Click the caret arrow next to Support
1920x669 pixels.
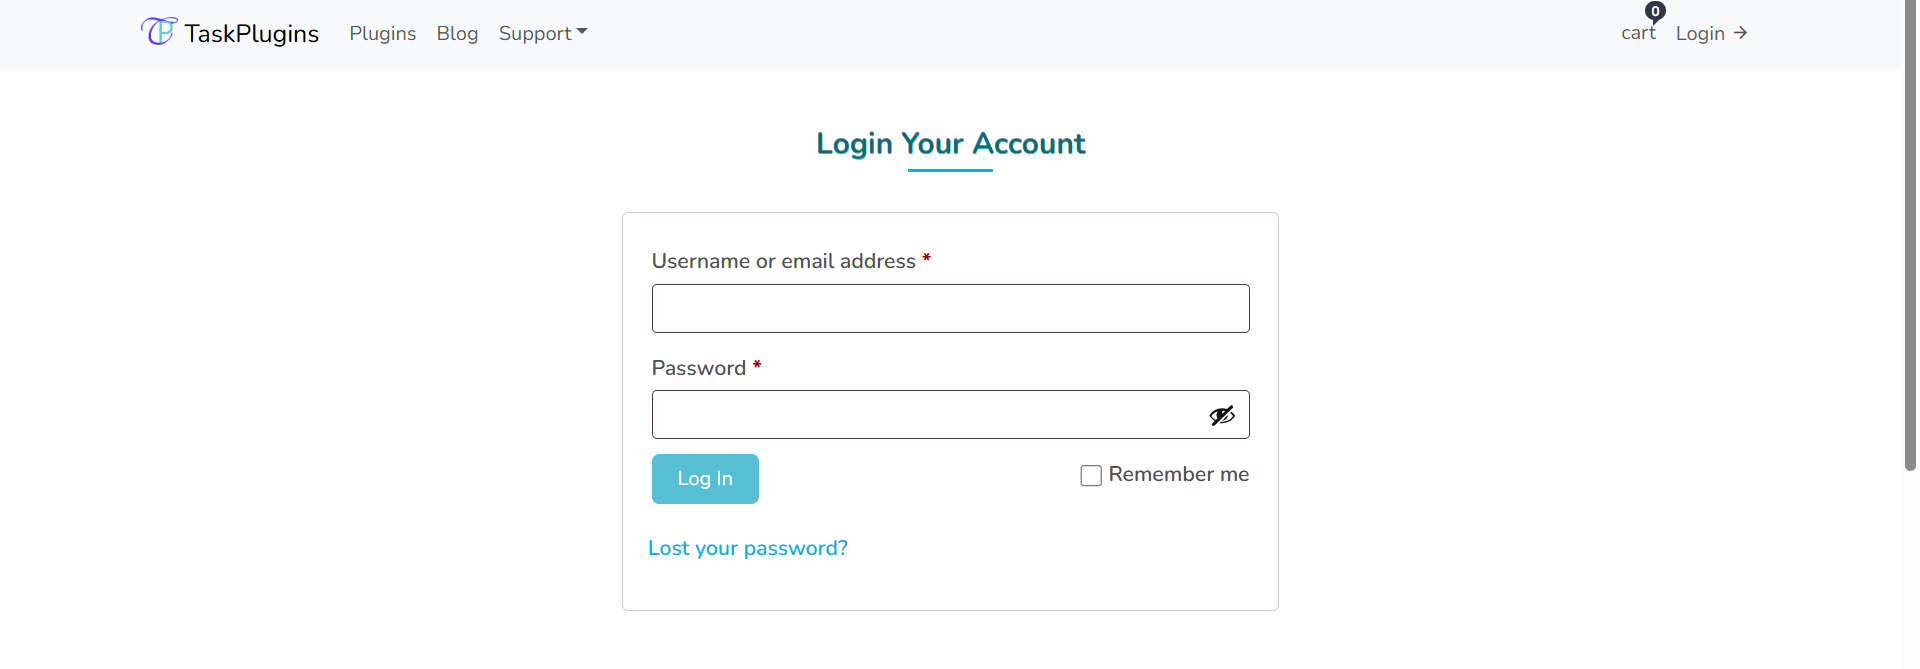[582, 32]
